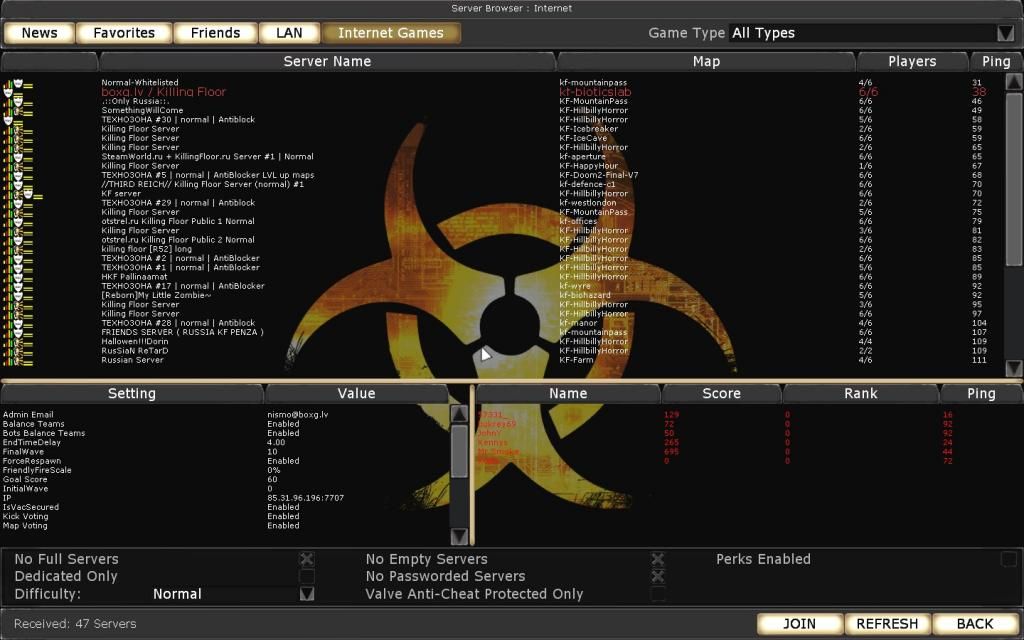Sort players by the Rank column

[861, 393]
